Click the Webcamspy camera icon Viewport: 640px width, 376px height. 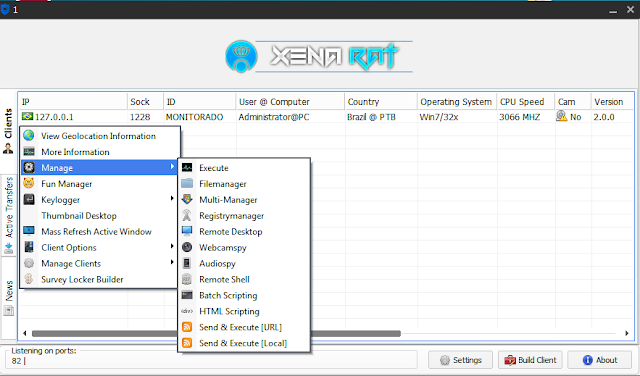point(187,247)
